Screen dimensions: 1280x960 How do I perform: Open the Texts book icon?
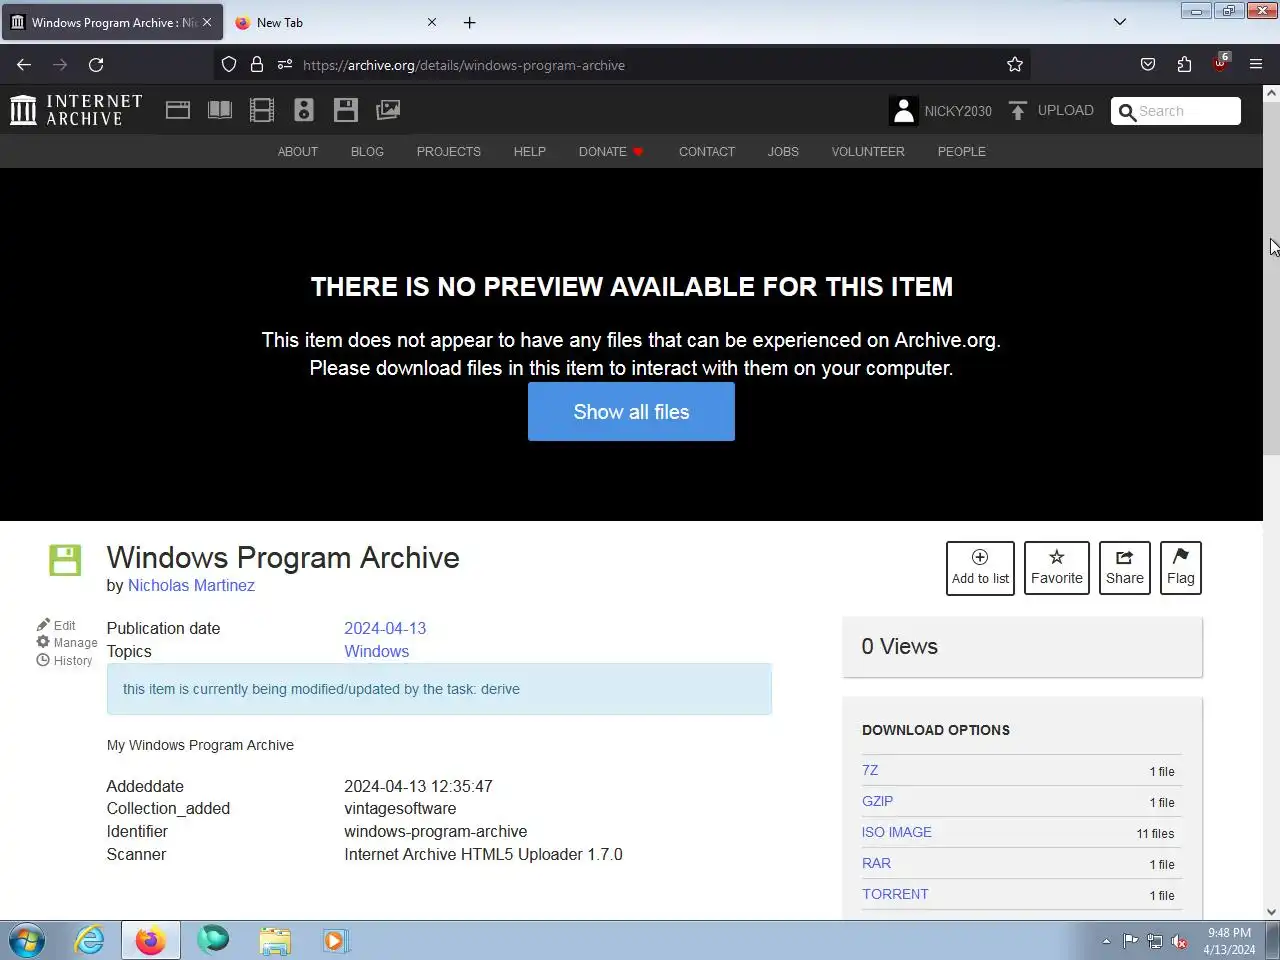[220, 110]
